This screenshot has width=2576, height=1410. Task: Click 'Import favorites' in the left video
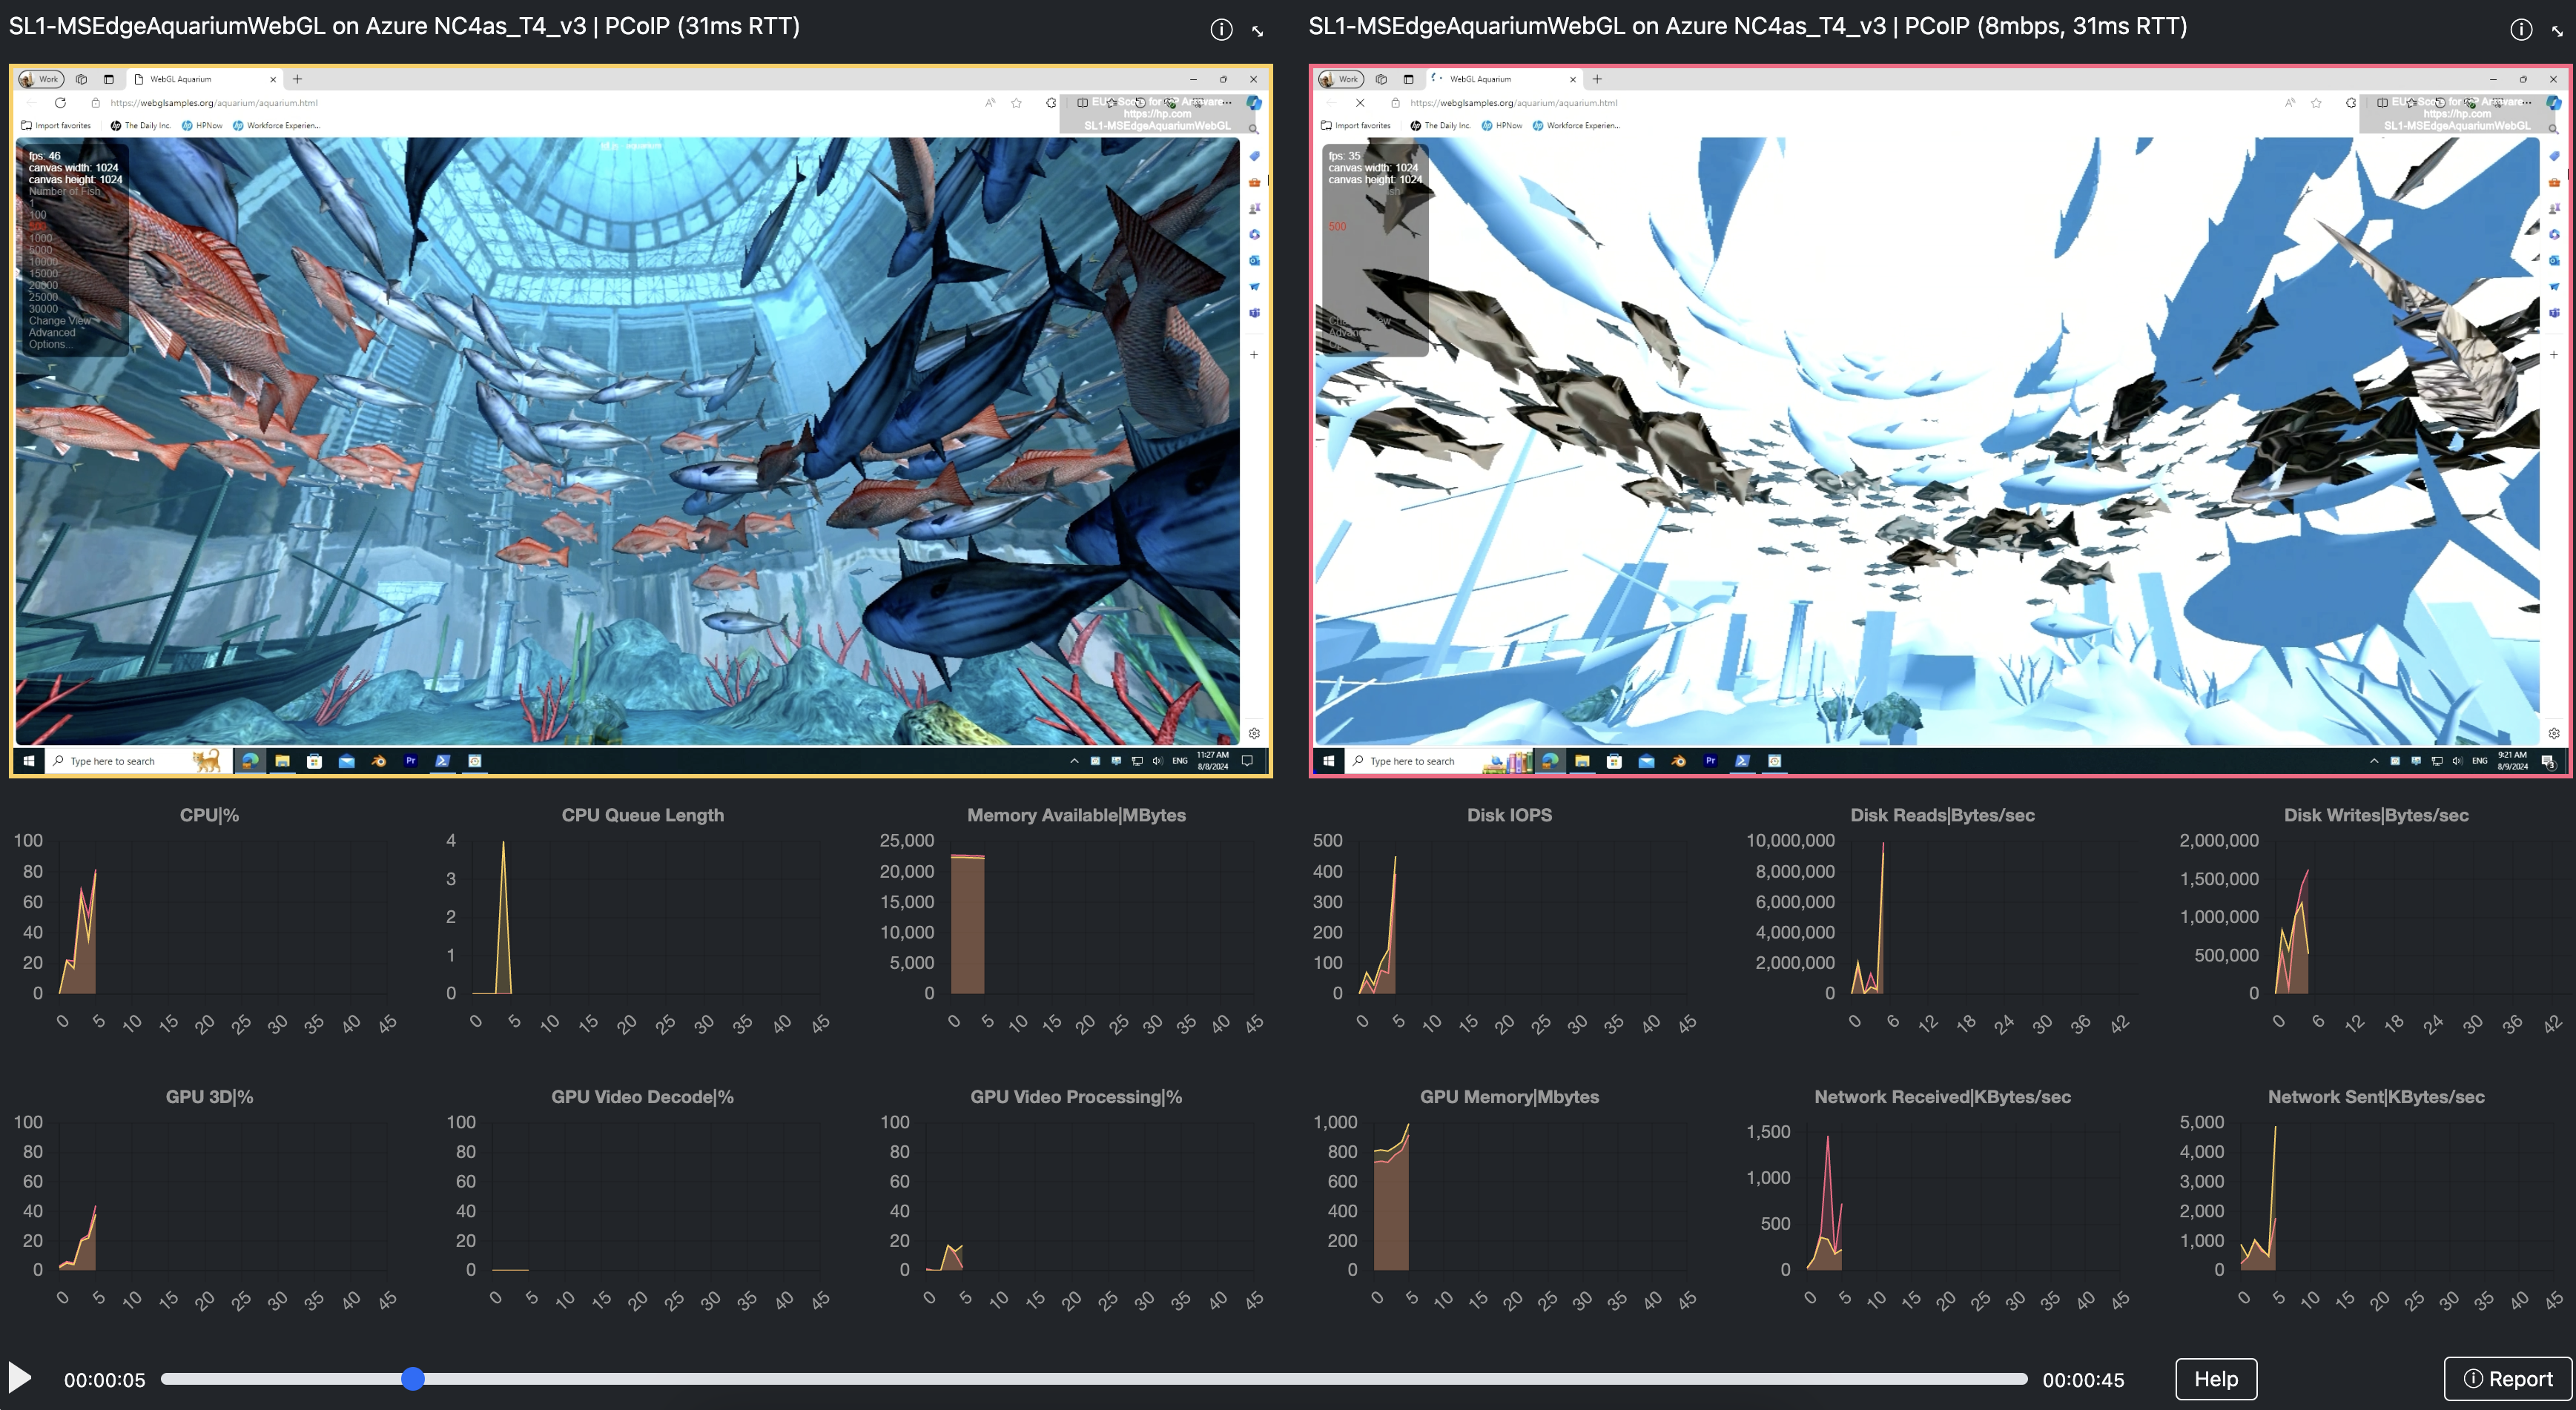point(56,126)
